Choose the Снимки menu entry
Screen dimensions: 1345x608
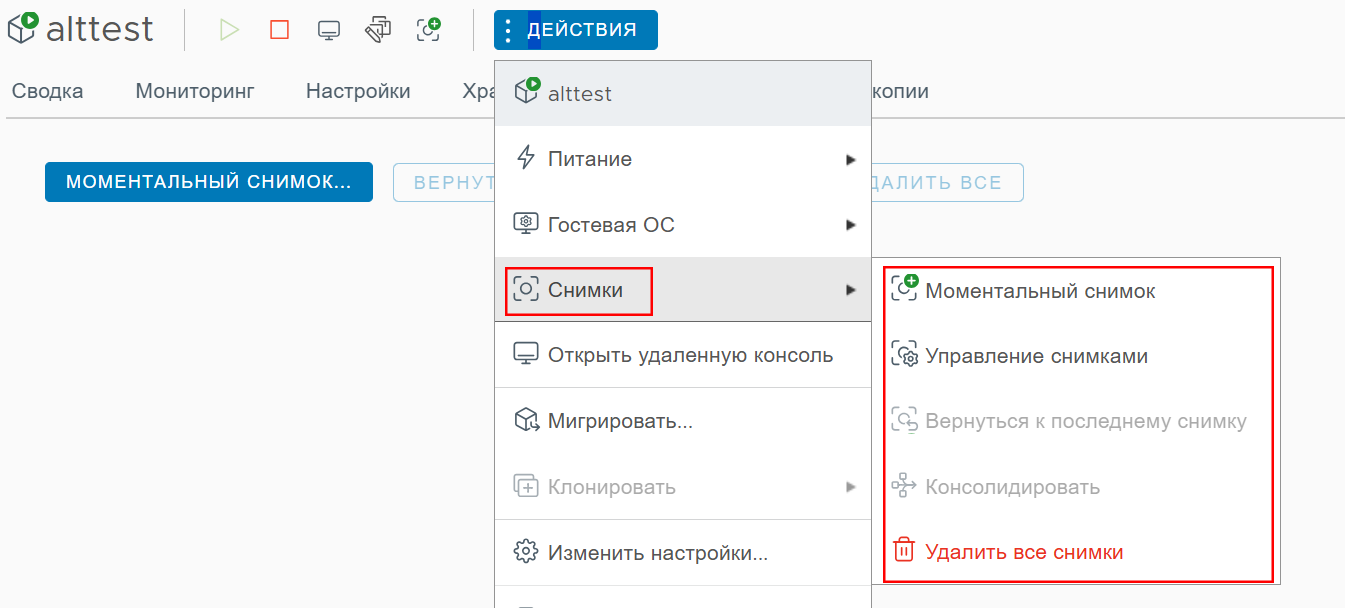(x=683, y=290)
